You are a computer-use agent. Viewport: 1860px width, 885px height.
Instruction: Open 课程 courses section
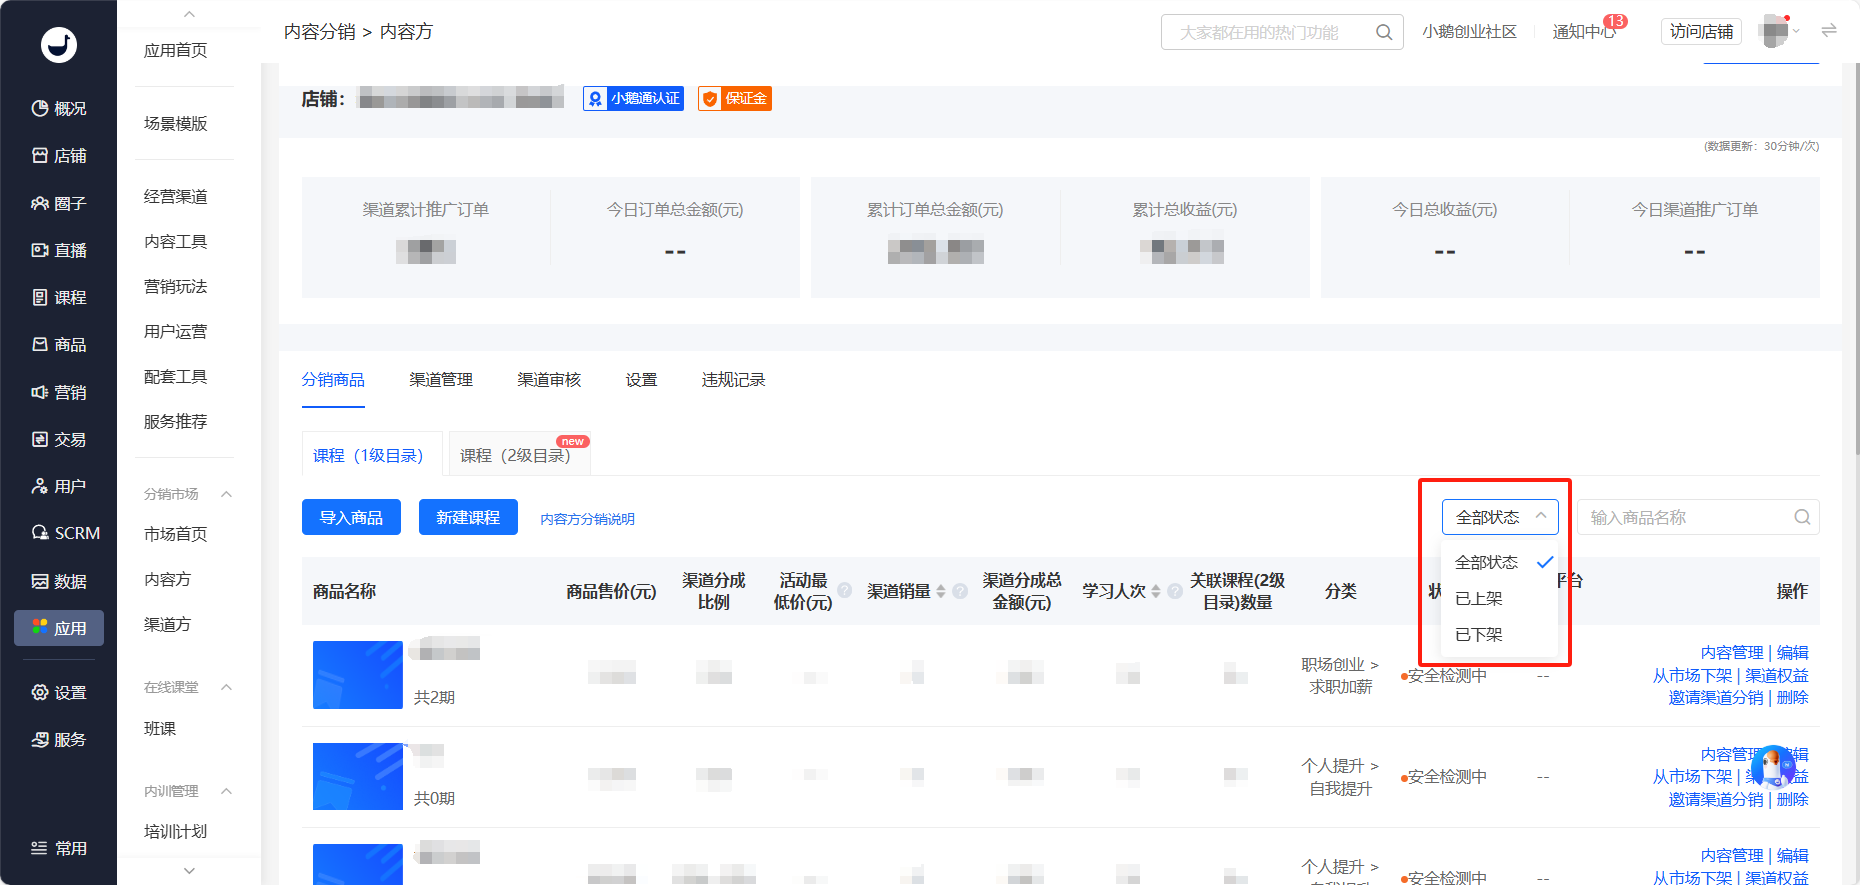pos(59,297)
